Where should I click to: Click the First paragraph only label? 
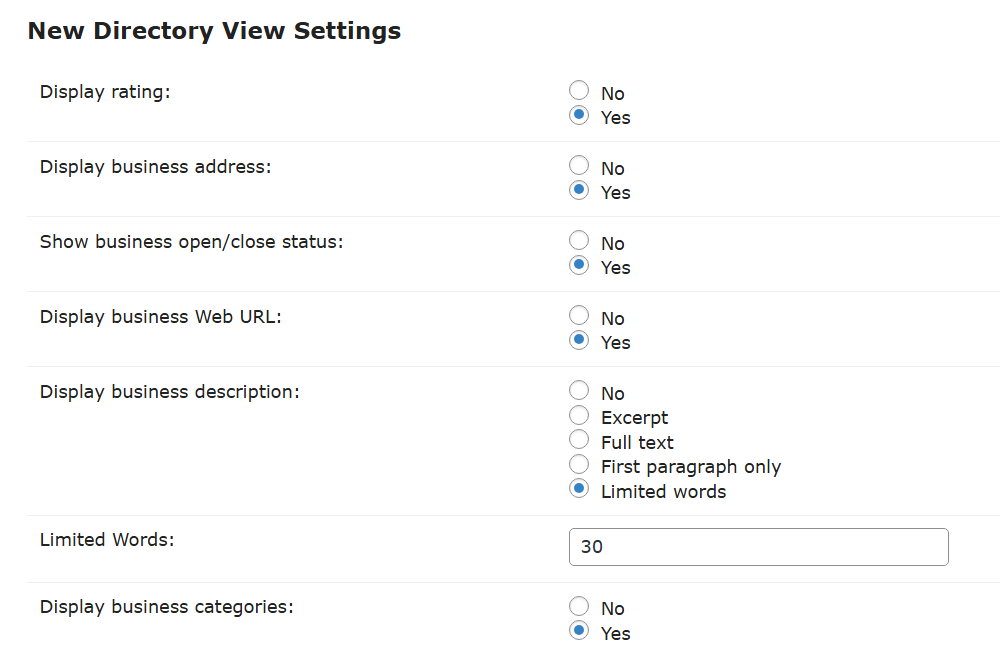click(690, 467)
